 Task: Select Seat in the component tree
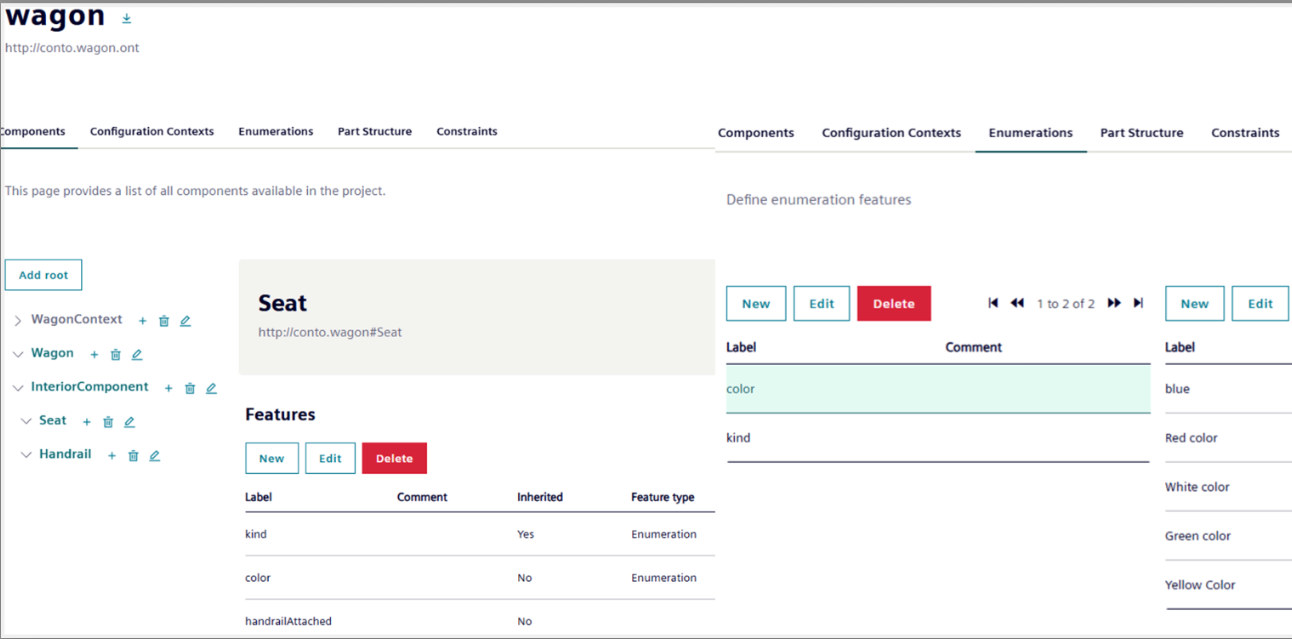pos(53,421)
